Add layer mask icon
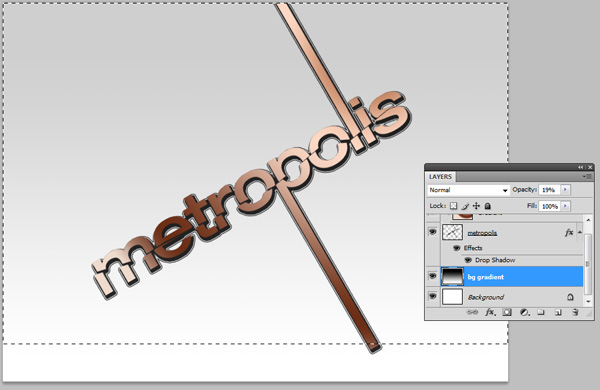Screen dimensions: 600x390 (x=507, y=312)
